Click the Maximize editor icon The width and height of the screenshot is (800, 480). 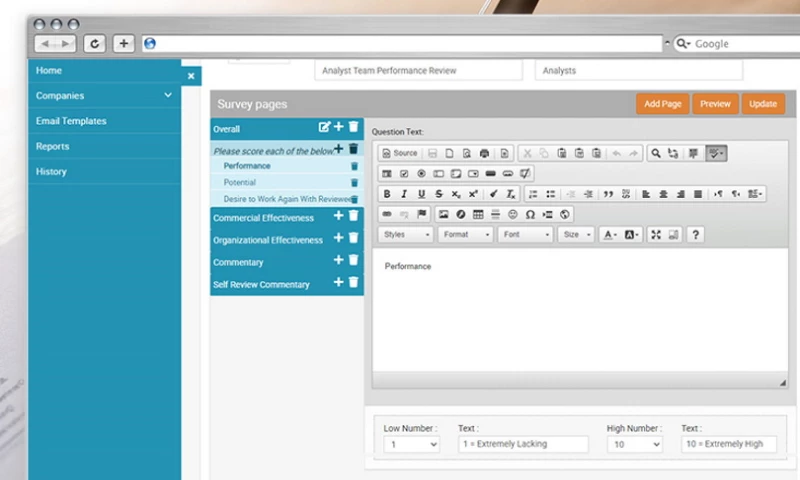[x=656, y=235]
